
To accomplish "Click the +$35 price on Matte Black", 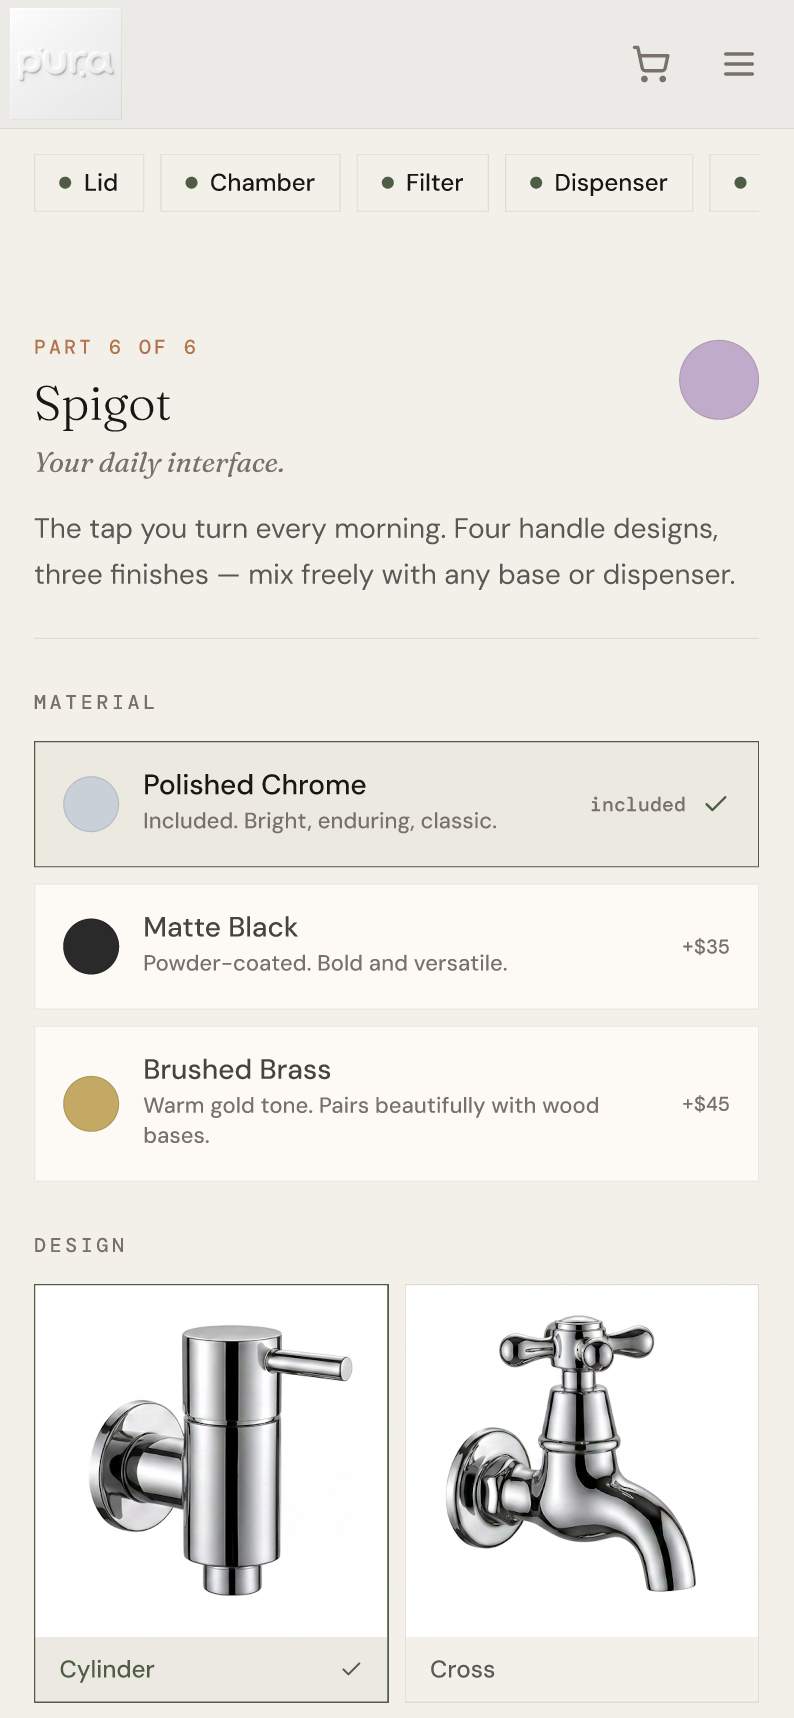I will (x=706, y=946).
